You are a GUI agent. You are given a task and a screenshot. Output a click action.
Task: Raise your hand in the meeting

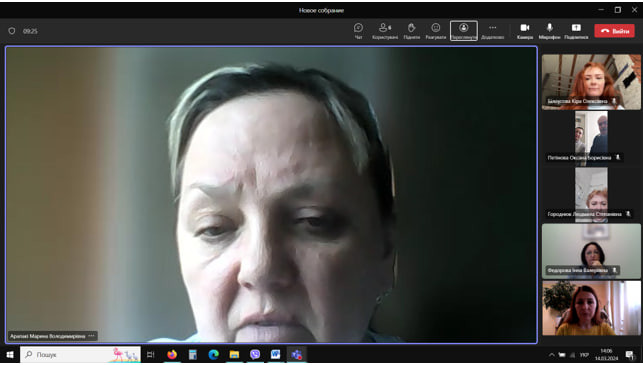click(x=411, y=31)
